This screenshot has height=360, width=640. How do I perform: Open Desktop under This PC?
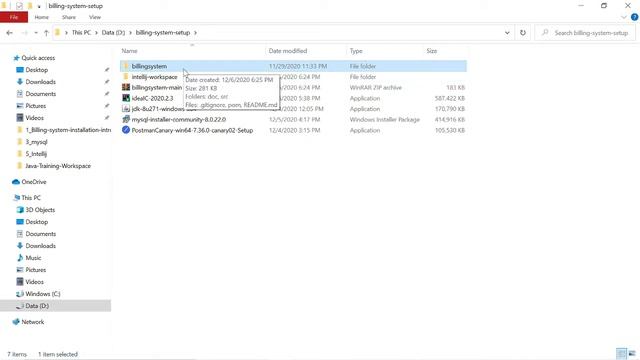[37, 222]
